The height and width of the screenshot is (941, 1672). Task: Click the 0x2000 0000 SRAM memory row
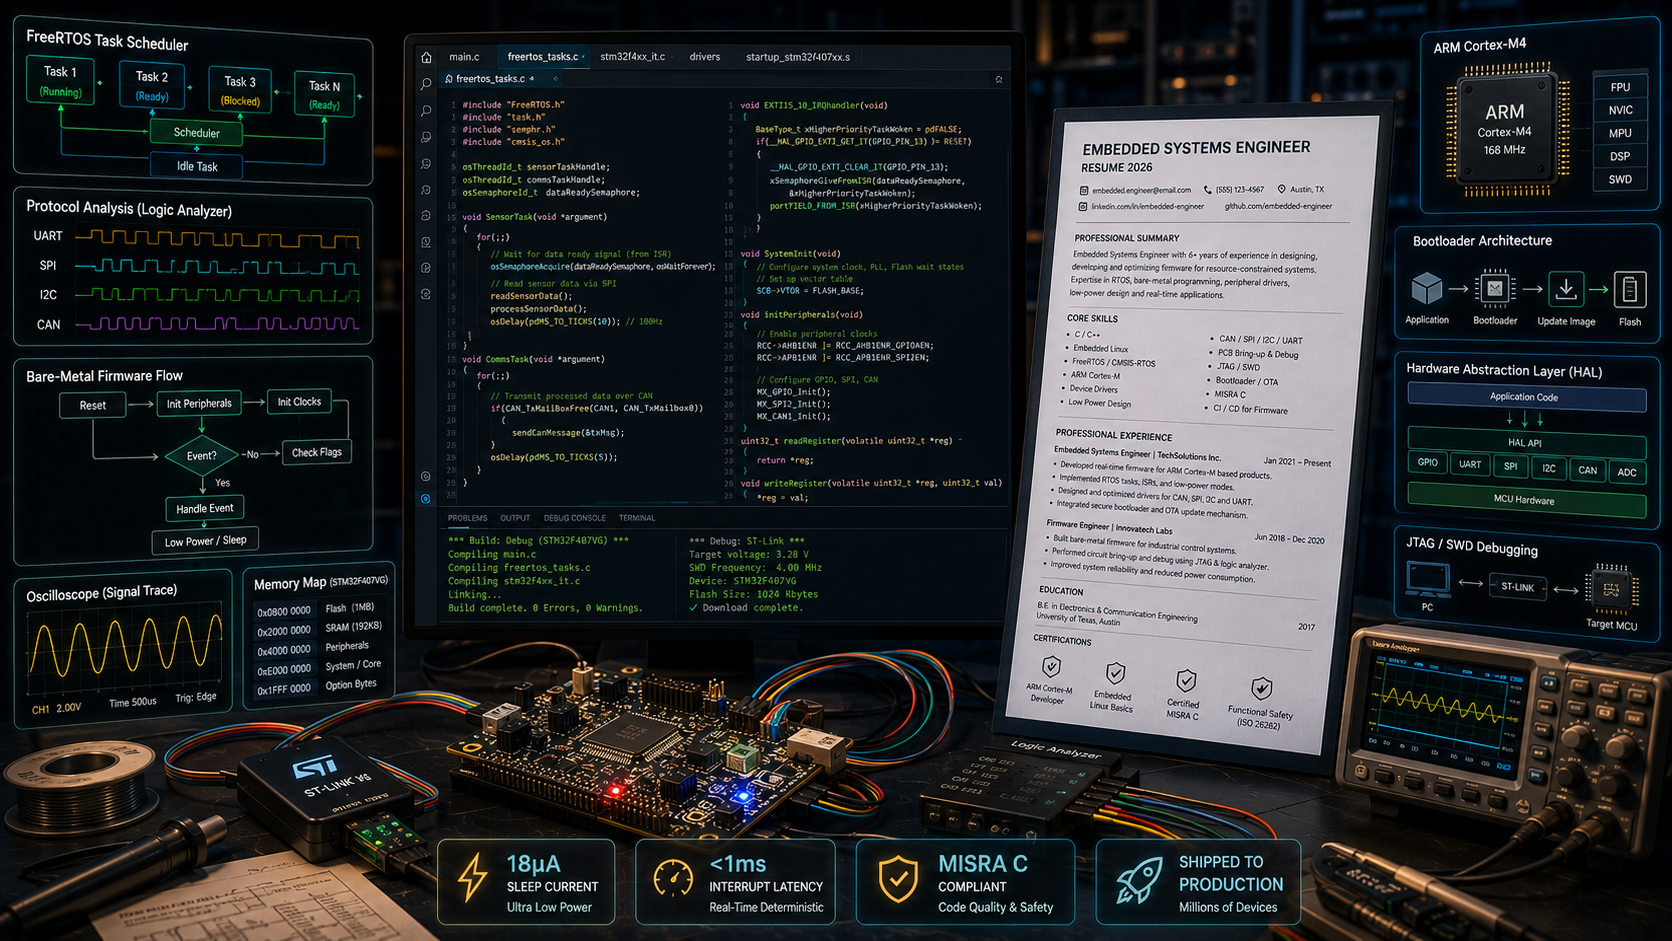318,629
